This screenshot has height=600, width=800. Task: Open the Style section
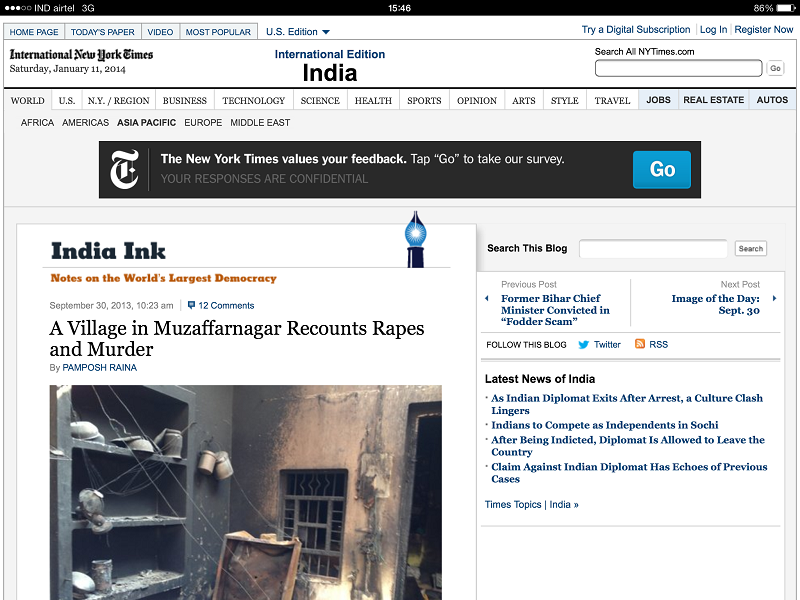point(565,101)
